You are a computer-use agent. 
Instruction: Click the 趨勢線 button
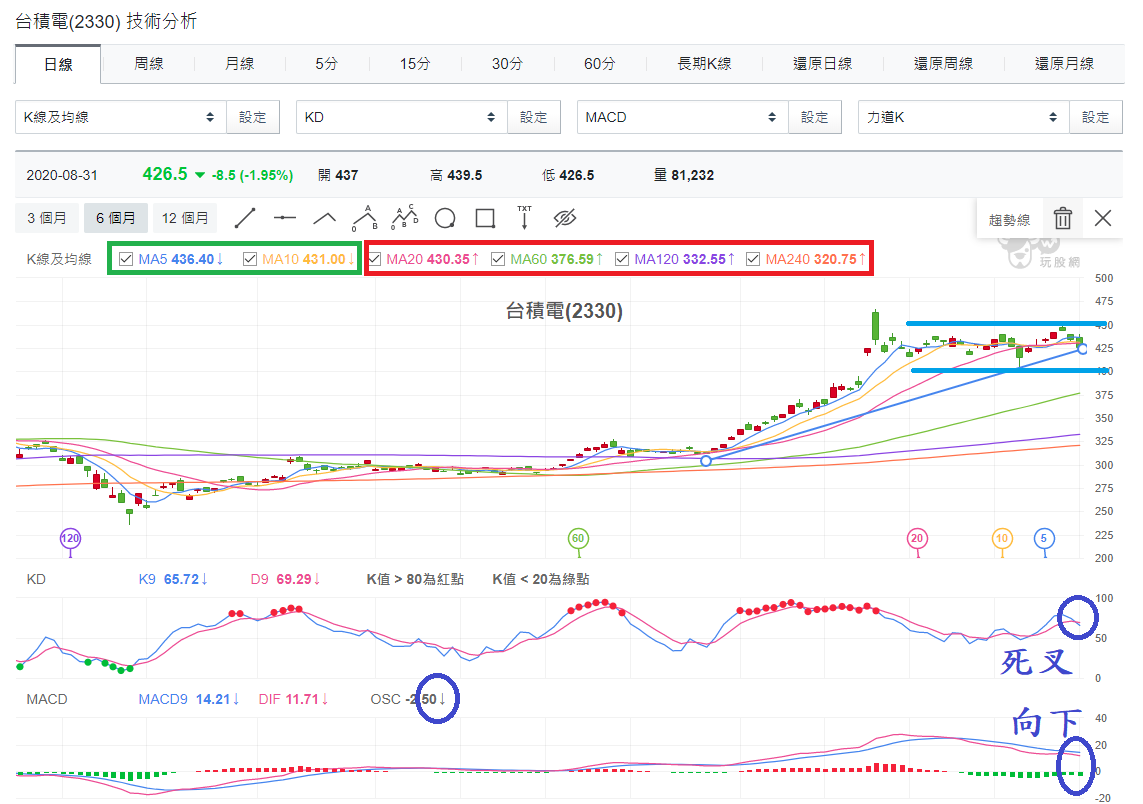tap(1010, 220)
